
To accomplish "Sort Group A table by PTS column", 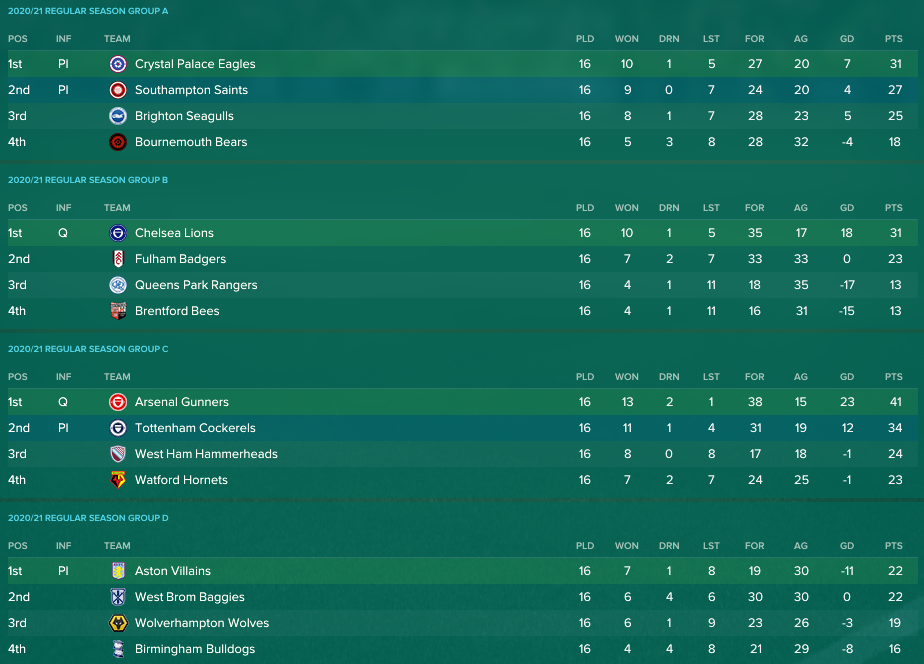I will click(x=893, y=39).
